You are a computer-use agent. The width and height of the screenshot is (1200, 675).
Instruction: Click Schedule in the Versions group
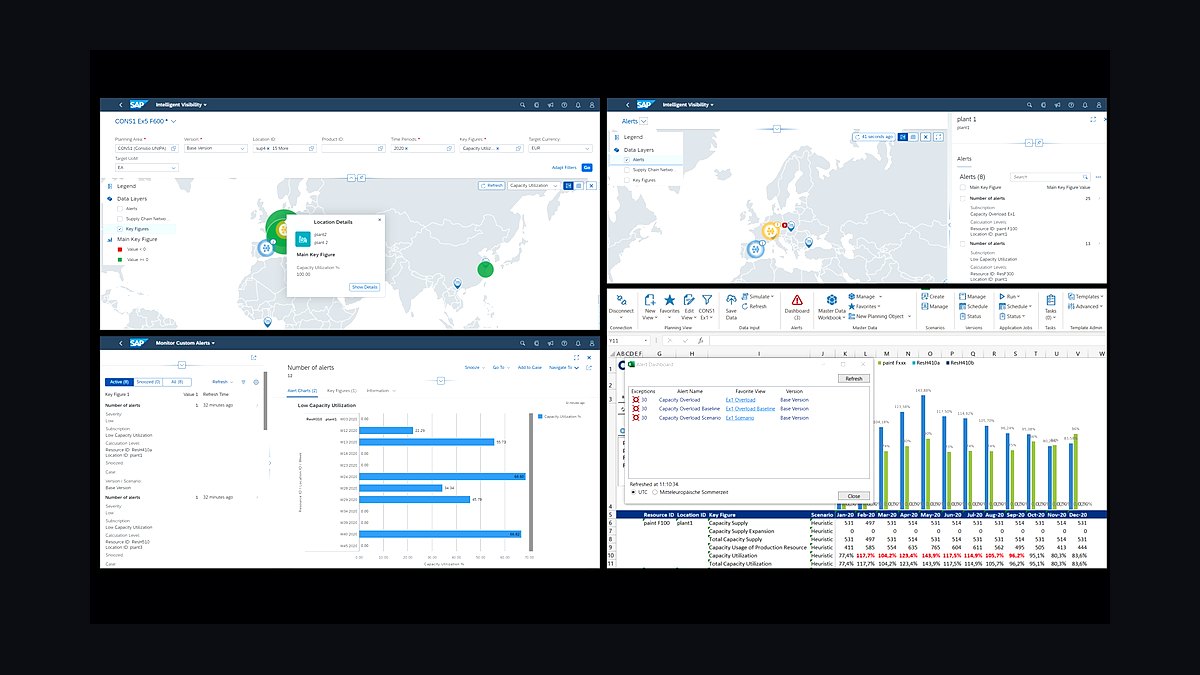click(x=973, y=307)
